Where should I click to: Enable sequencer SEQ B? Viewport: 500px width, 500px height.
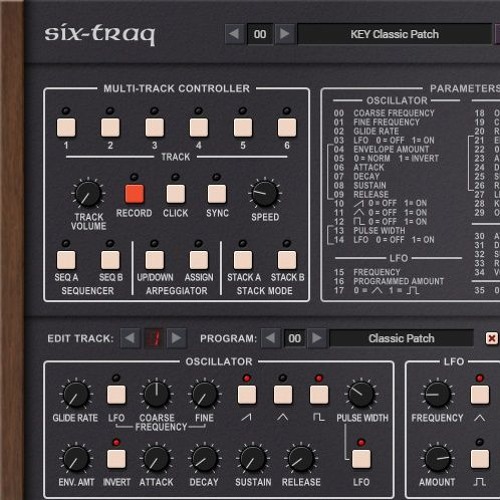110,260
